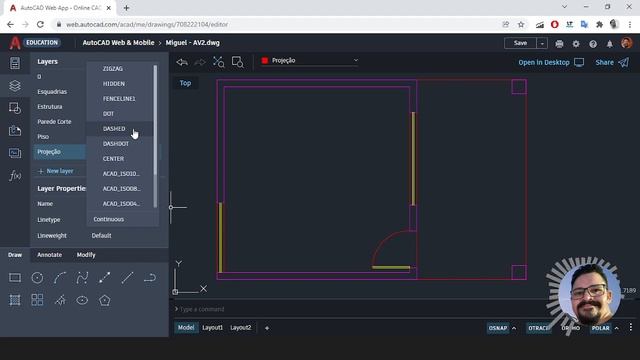Click the Print/Plot icon in header
The image size is (640, 360).
(x=559, y=44)
